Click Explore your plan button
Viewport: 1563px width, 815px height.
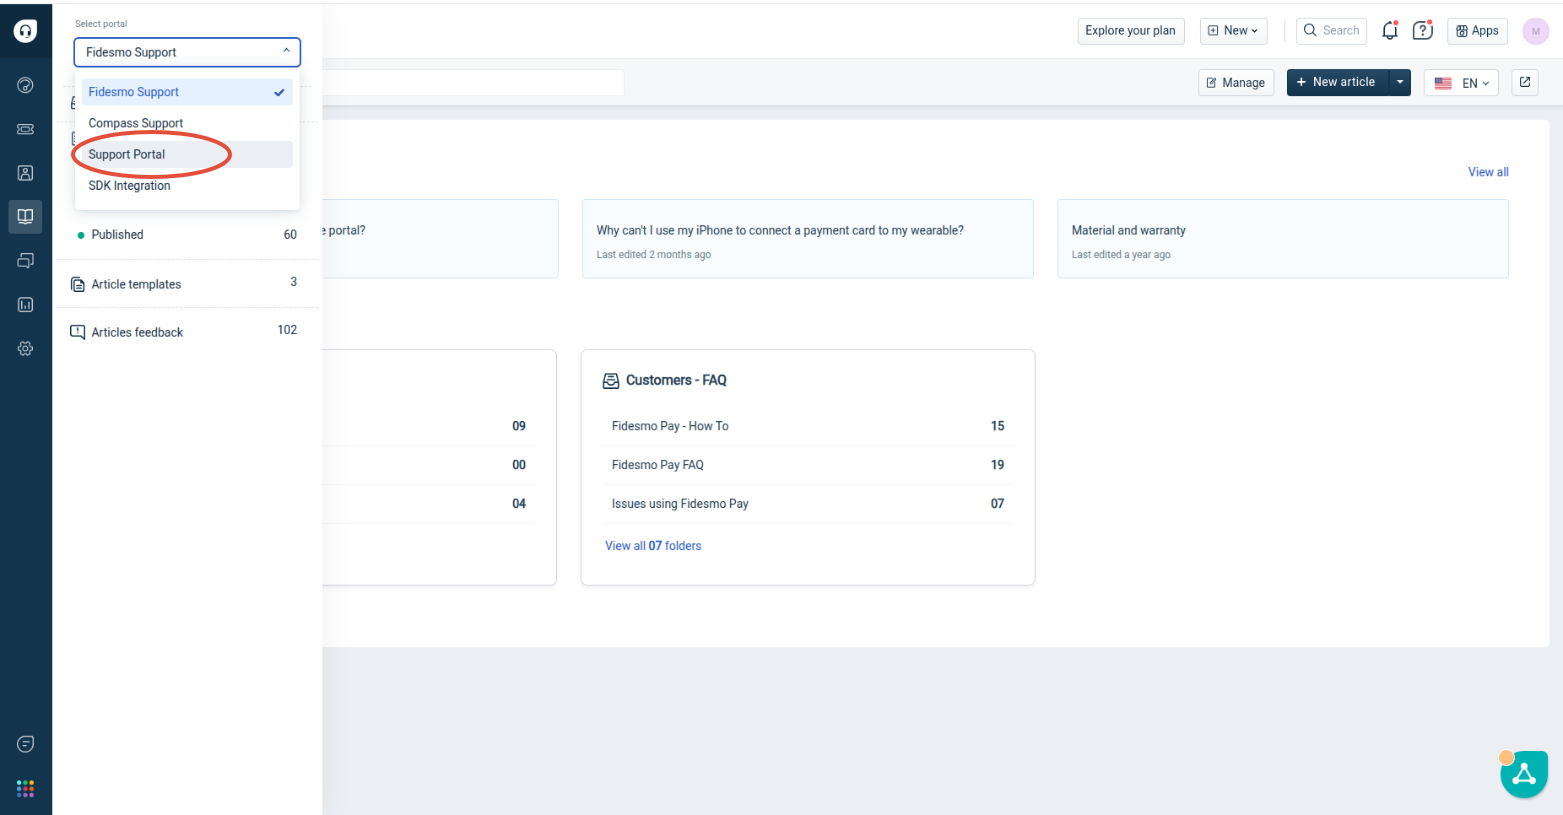click(1130, 31)
